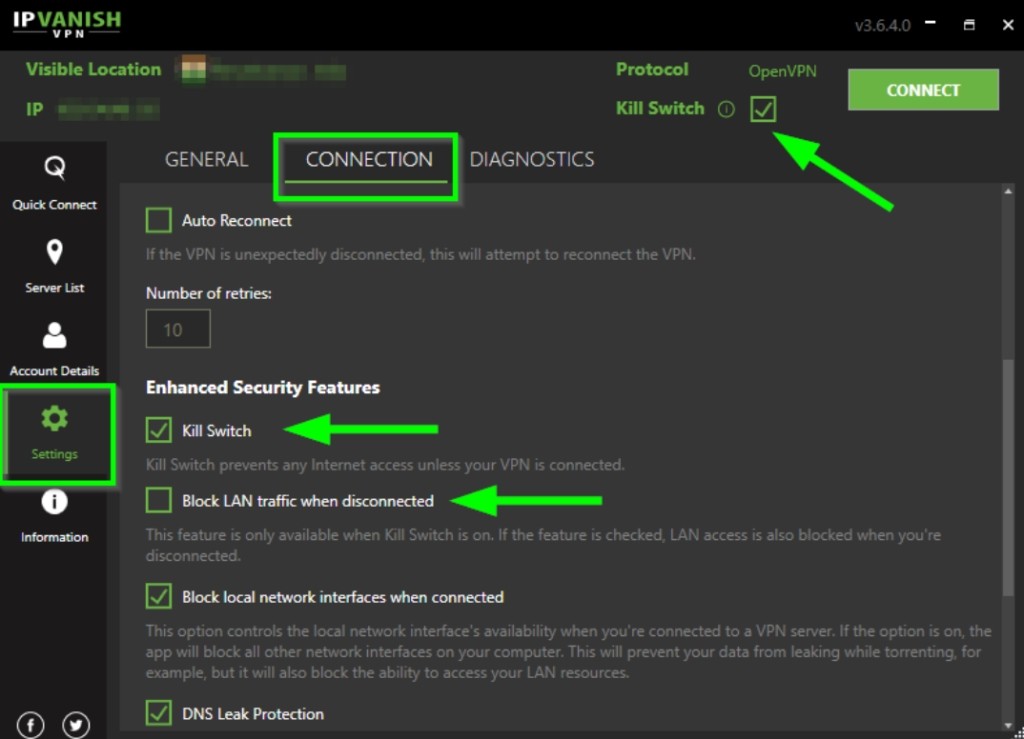
Task: Open the Server List pin icon
Action: click(54, 252)
